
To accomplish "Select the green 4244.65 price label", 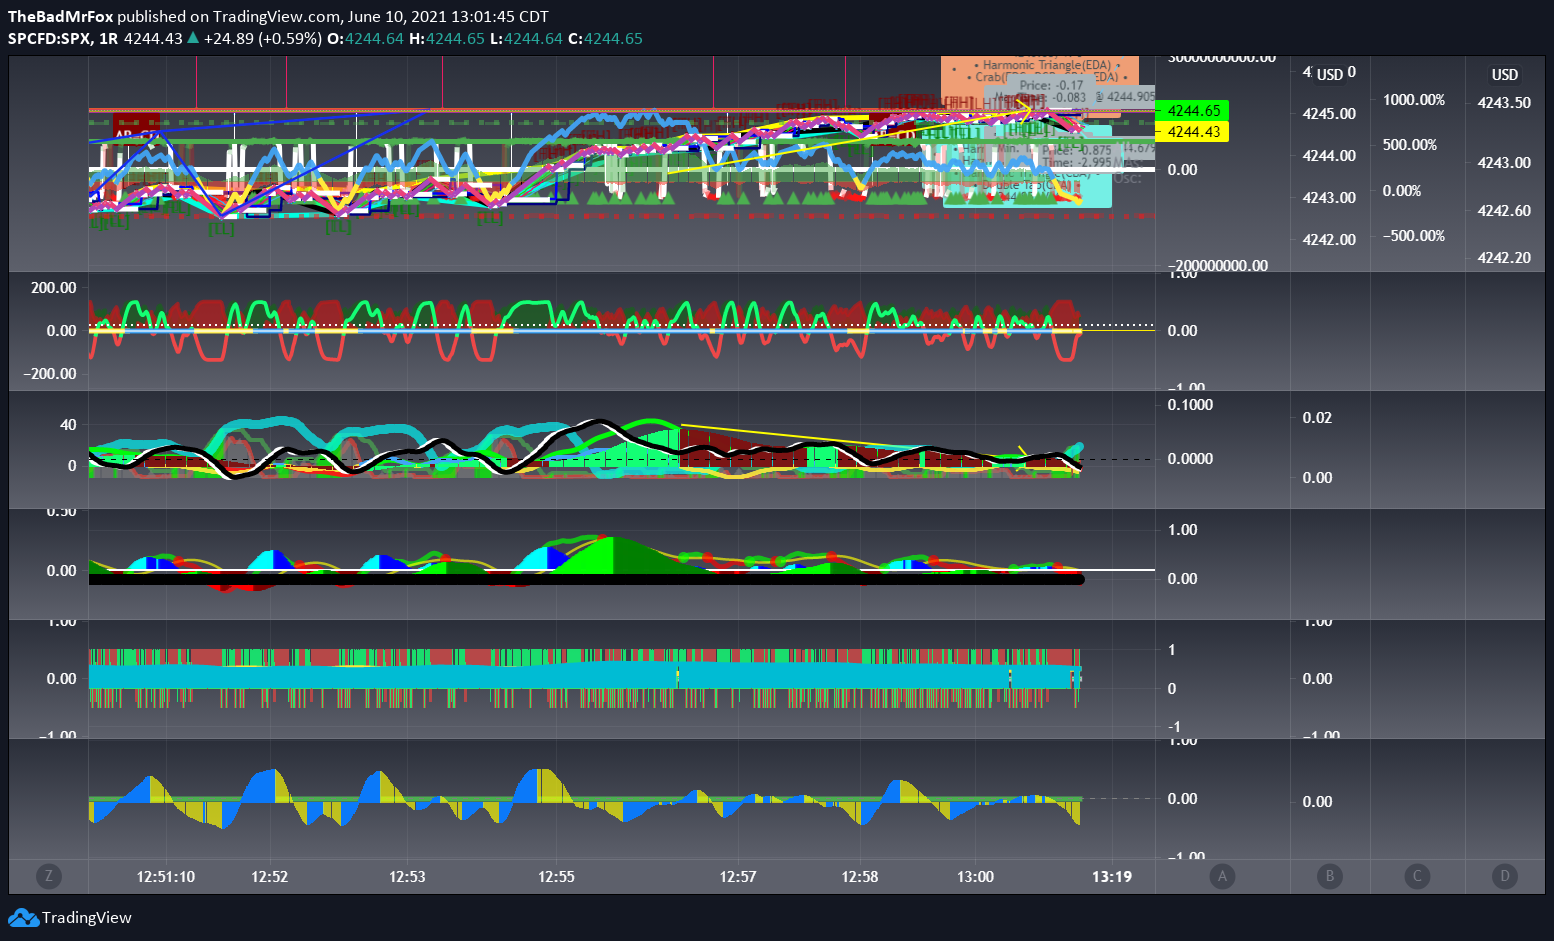I will pos(1192,111).
